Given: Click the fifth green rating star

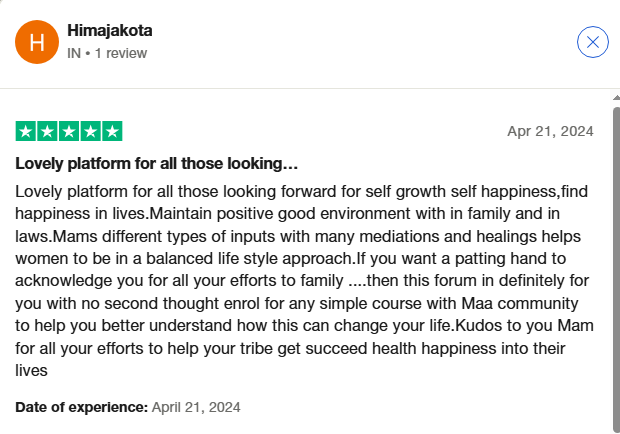Looking at the screenshot, I should click(112, 131).
